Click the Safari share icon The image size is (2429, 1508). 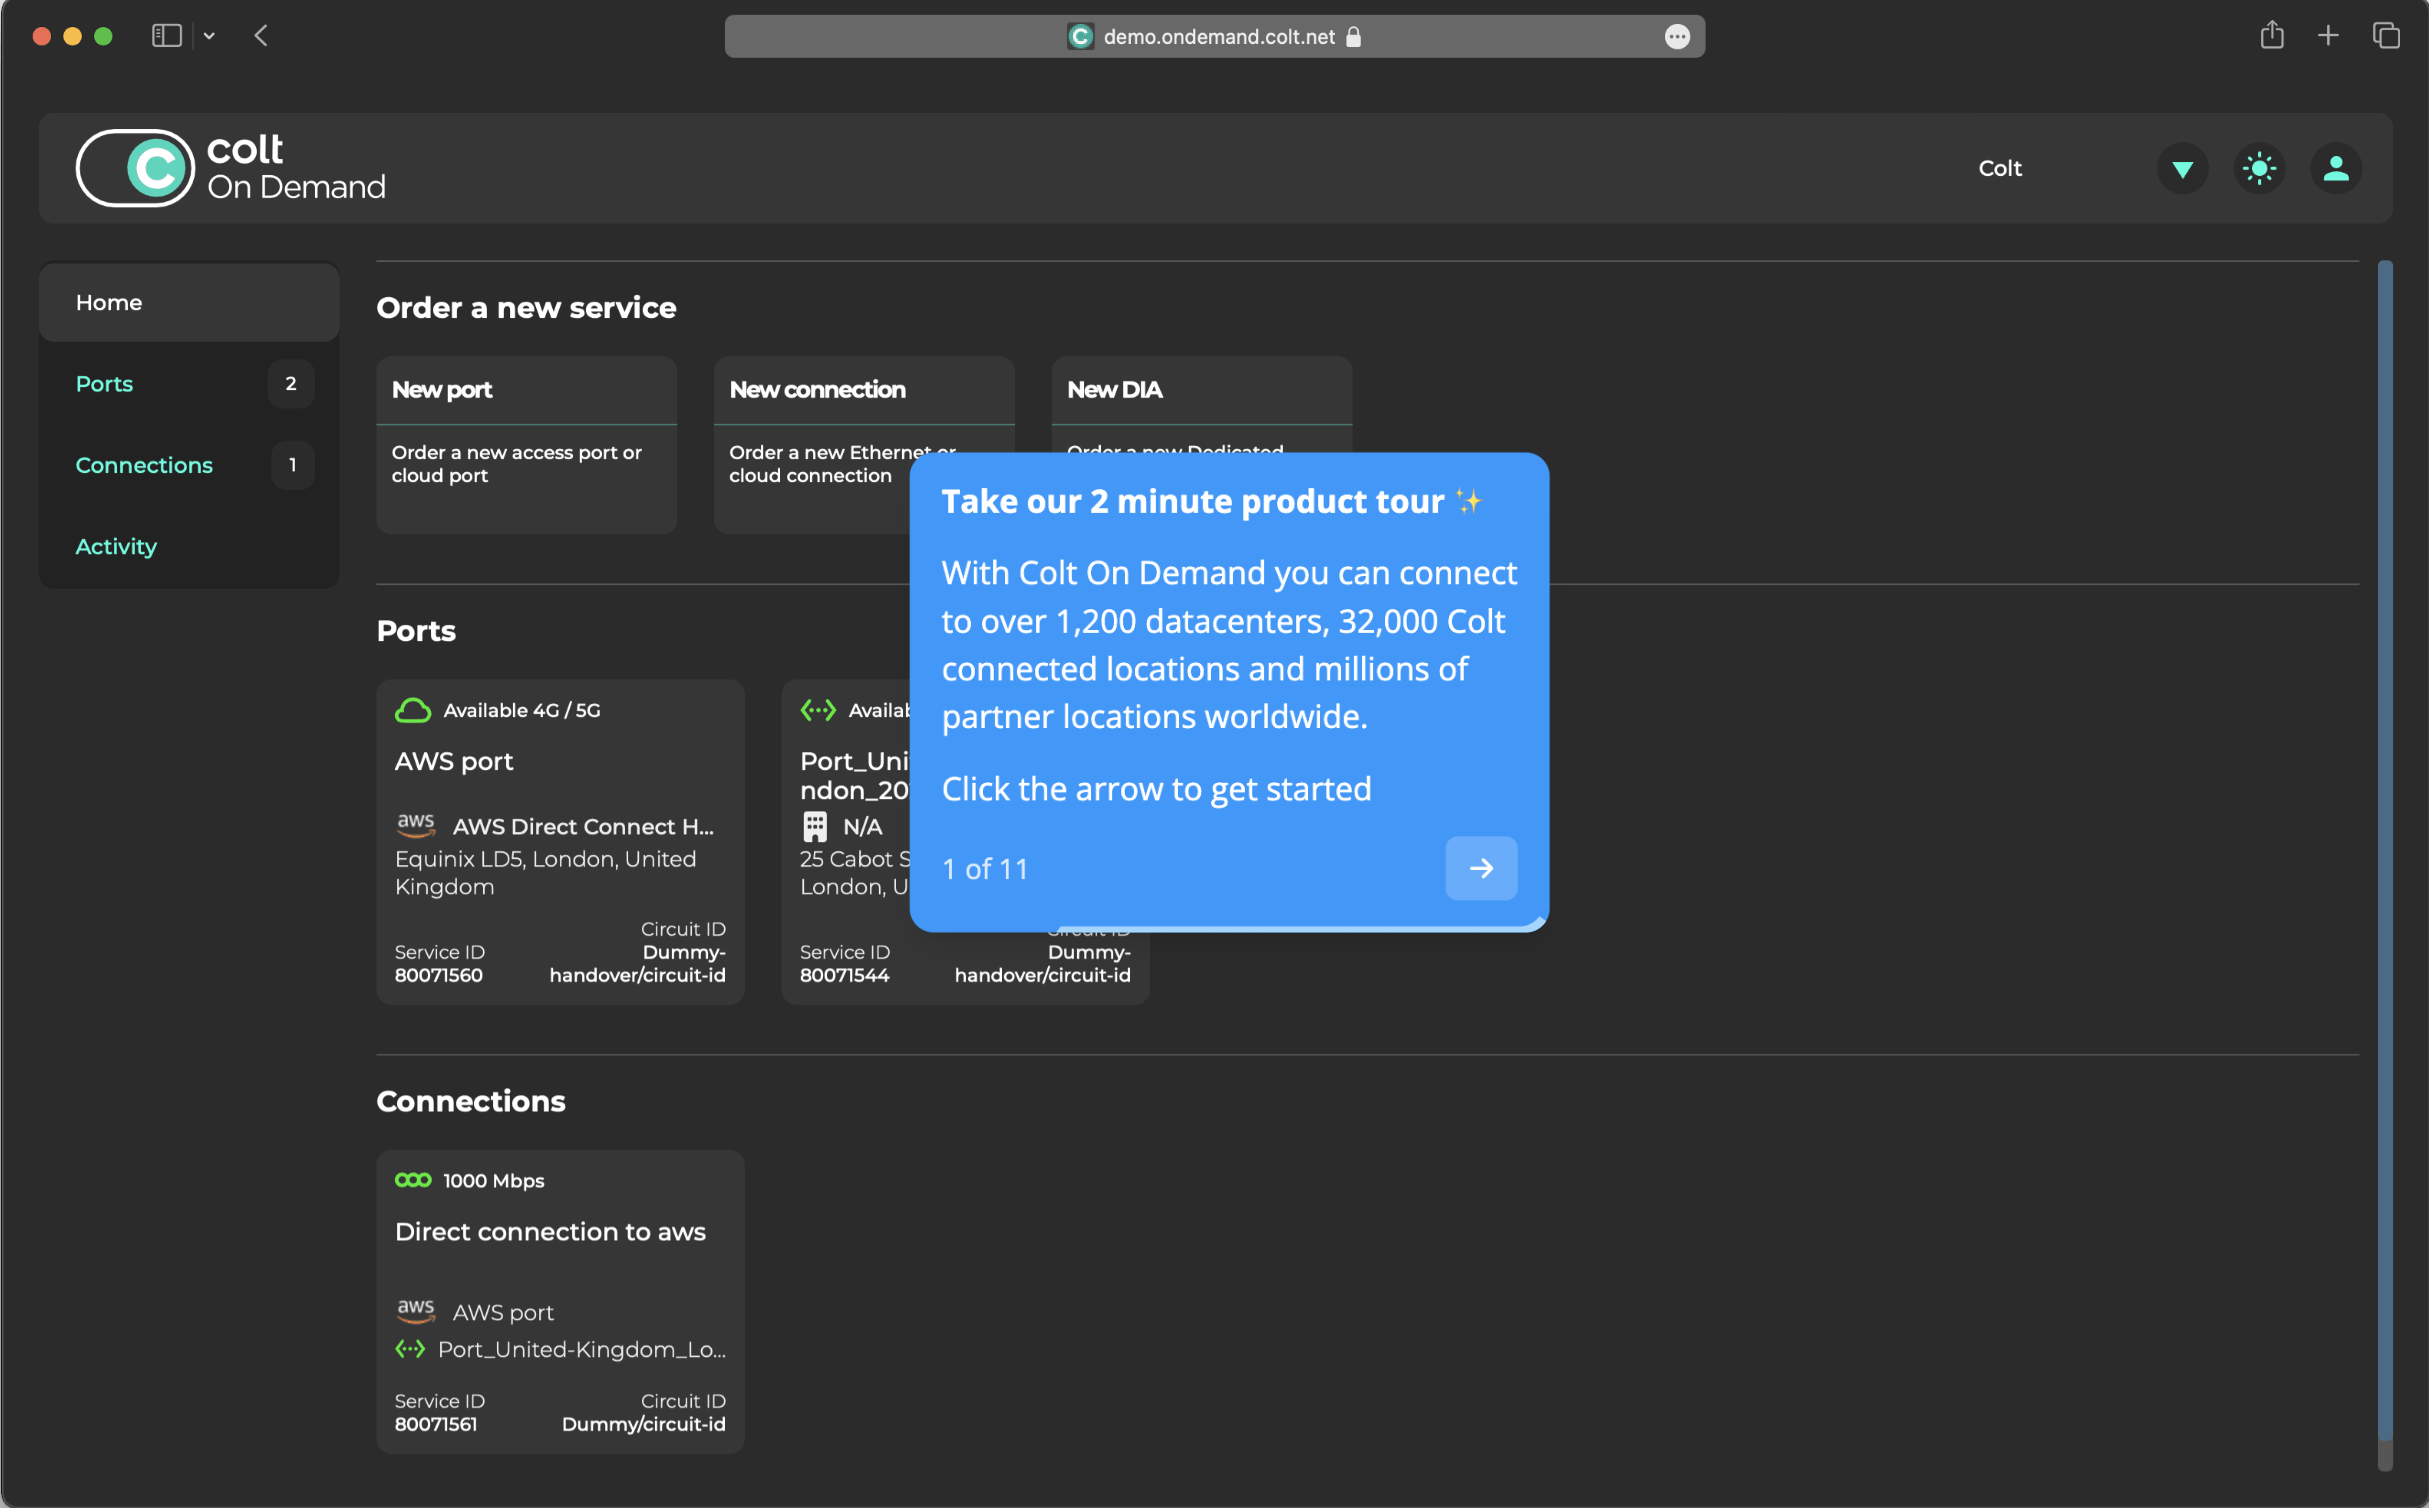[x=2271, y=36]
